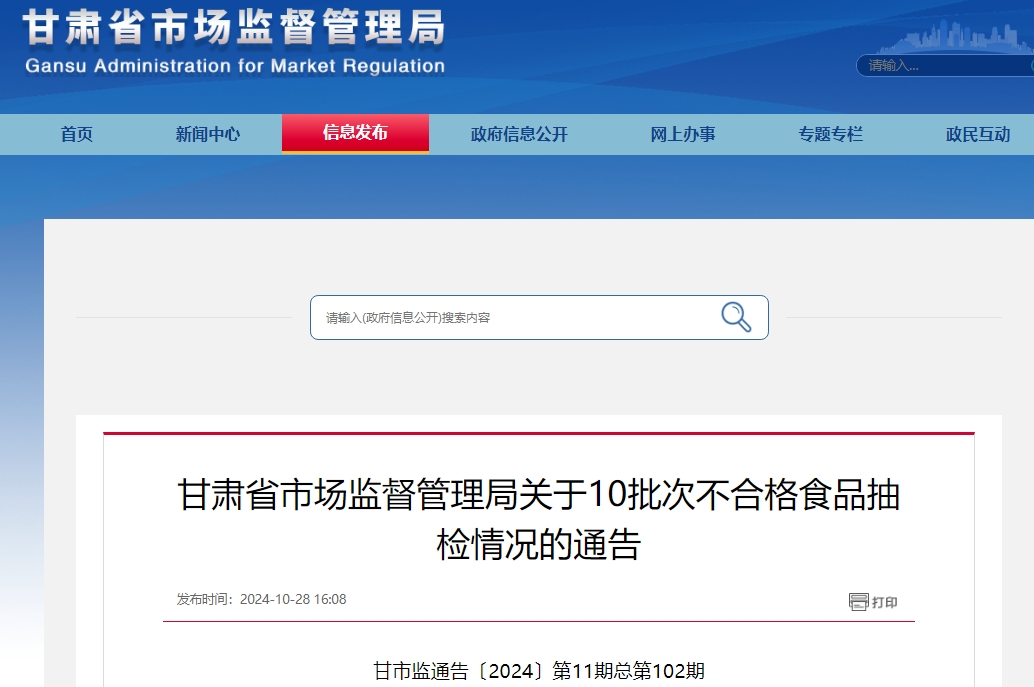
Task: Open the 首页 home navigation item
Action: point(77,134)
